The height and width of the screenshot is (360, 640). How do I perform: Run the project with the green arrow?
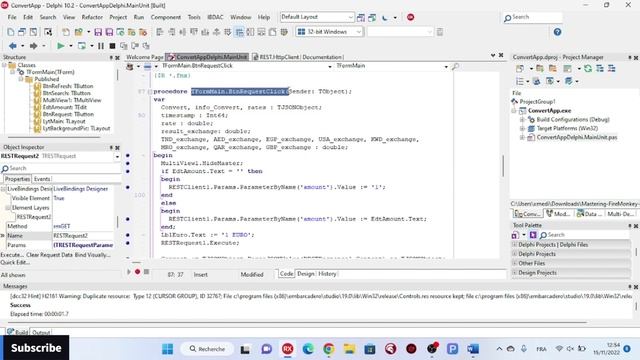click(60, 46)
